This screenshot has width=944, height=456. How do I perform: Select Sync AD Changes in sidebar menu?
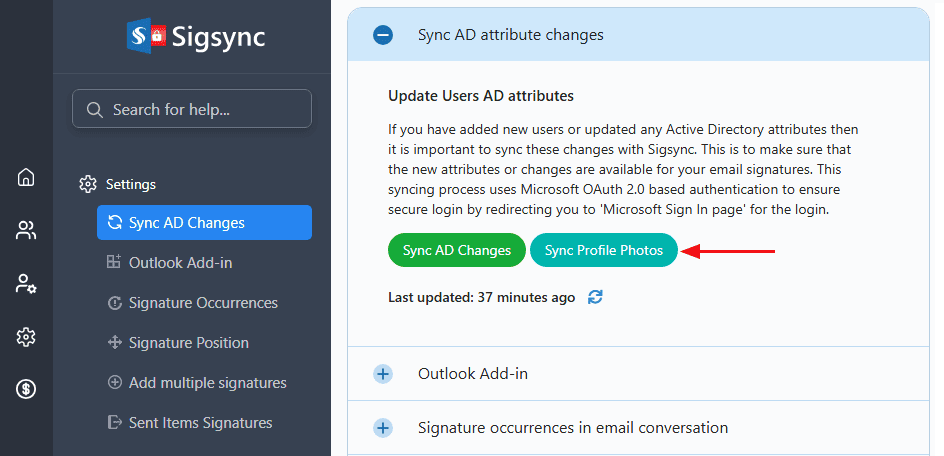(x=204, y=223)
